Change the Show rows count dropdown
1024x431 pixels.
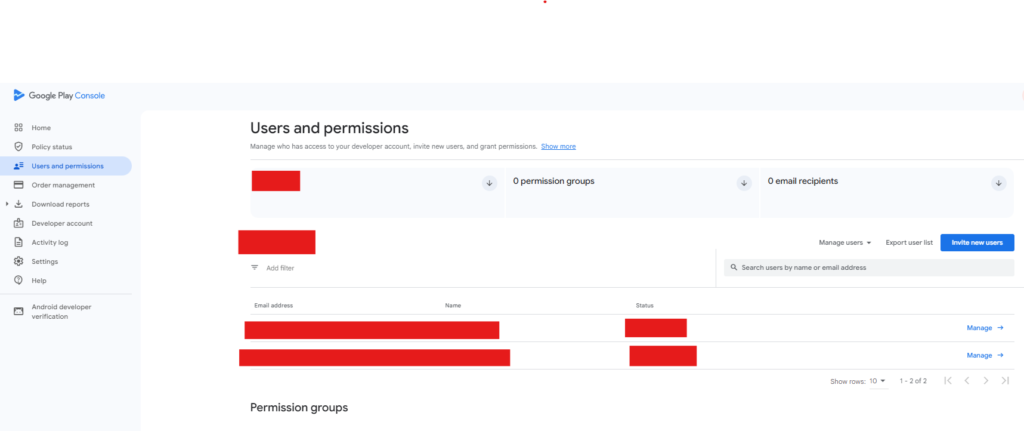[877, 381]
